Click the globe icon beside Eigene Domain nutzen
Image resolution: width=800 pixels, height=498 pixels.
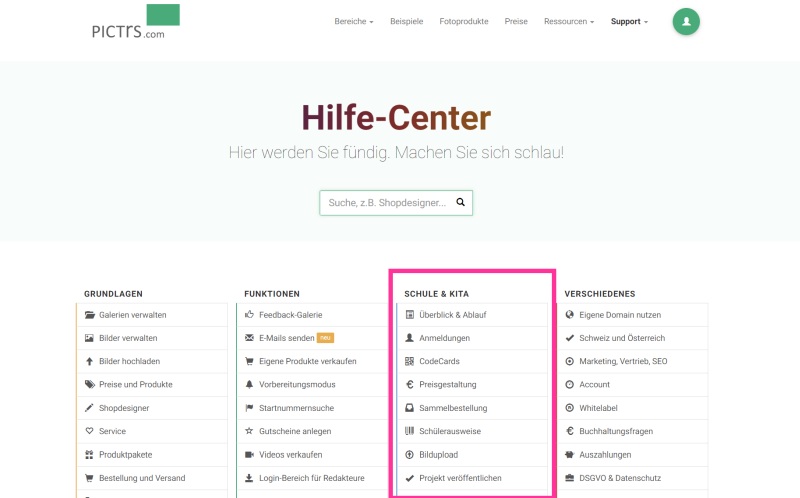coord(569,315)
